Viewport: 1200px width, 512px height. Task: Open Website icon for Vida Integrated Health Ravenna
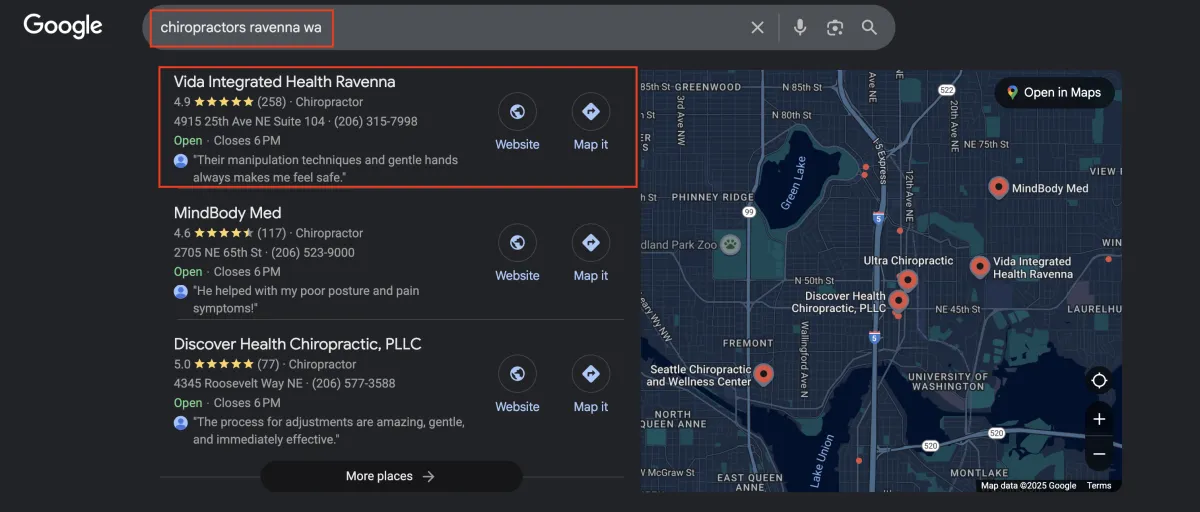(x=517, y=112)
